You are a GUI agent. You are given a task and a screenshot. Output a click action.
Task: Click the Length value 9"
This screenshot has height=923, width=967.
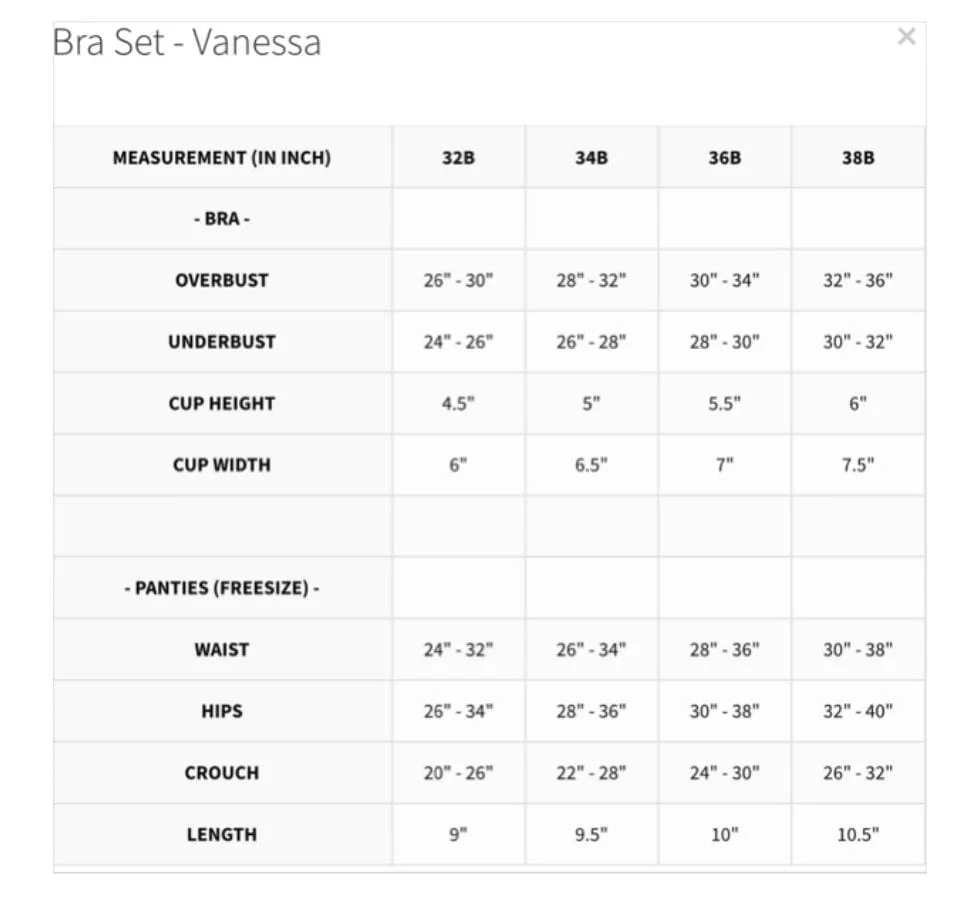[458, 835]
